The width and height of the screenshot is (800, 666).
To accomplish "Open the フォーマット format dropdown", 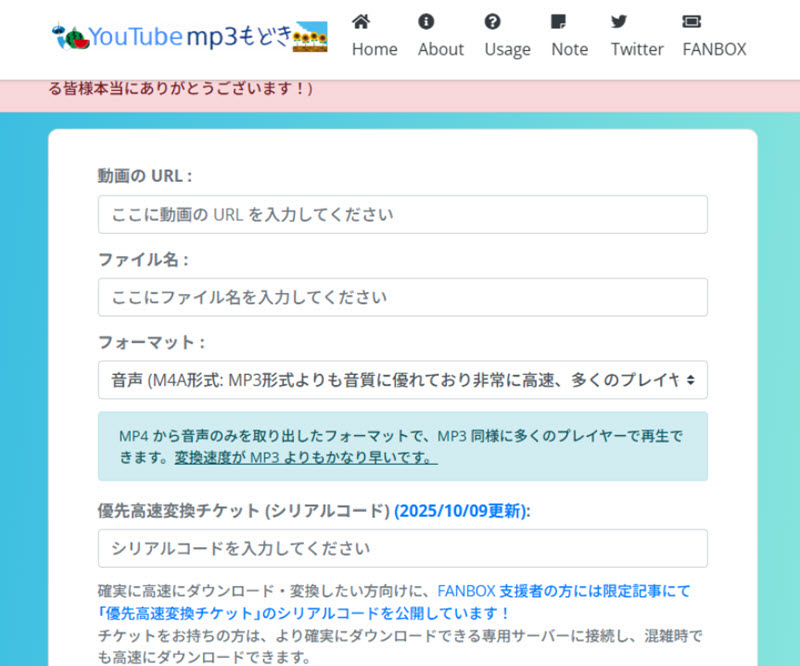I will tap(400, 380).
